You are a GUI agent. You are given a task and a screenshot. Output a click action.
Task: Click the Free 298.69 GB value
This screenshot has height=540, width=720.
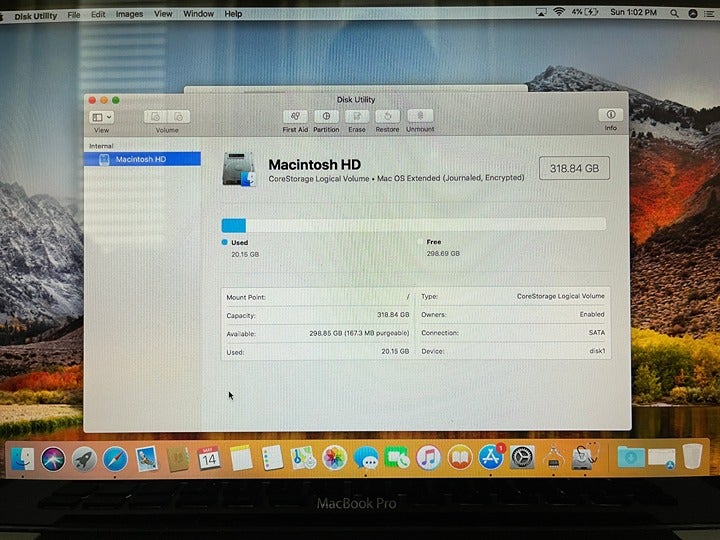click(x=443, y=253)
